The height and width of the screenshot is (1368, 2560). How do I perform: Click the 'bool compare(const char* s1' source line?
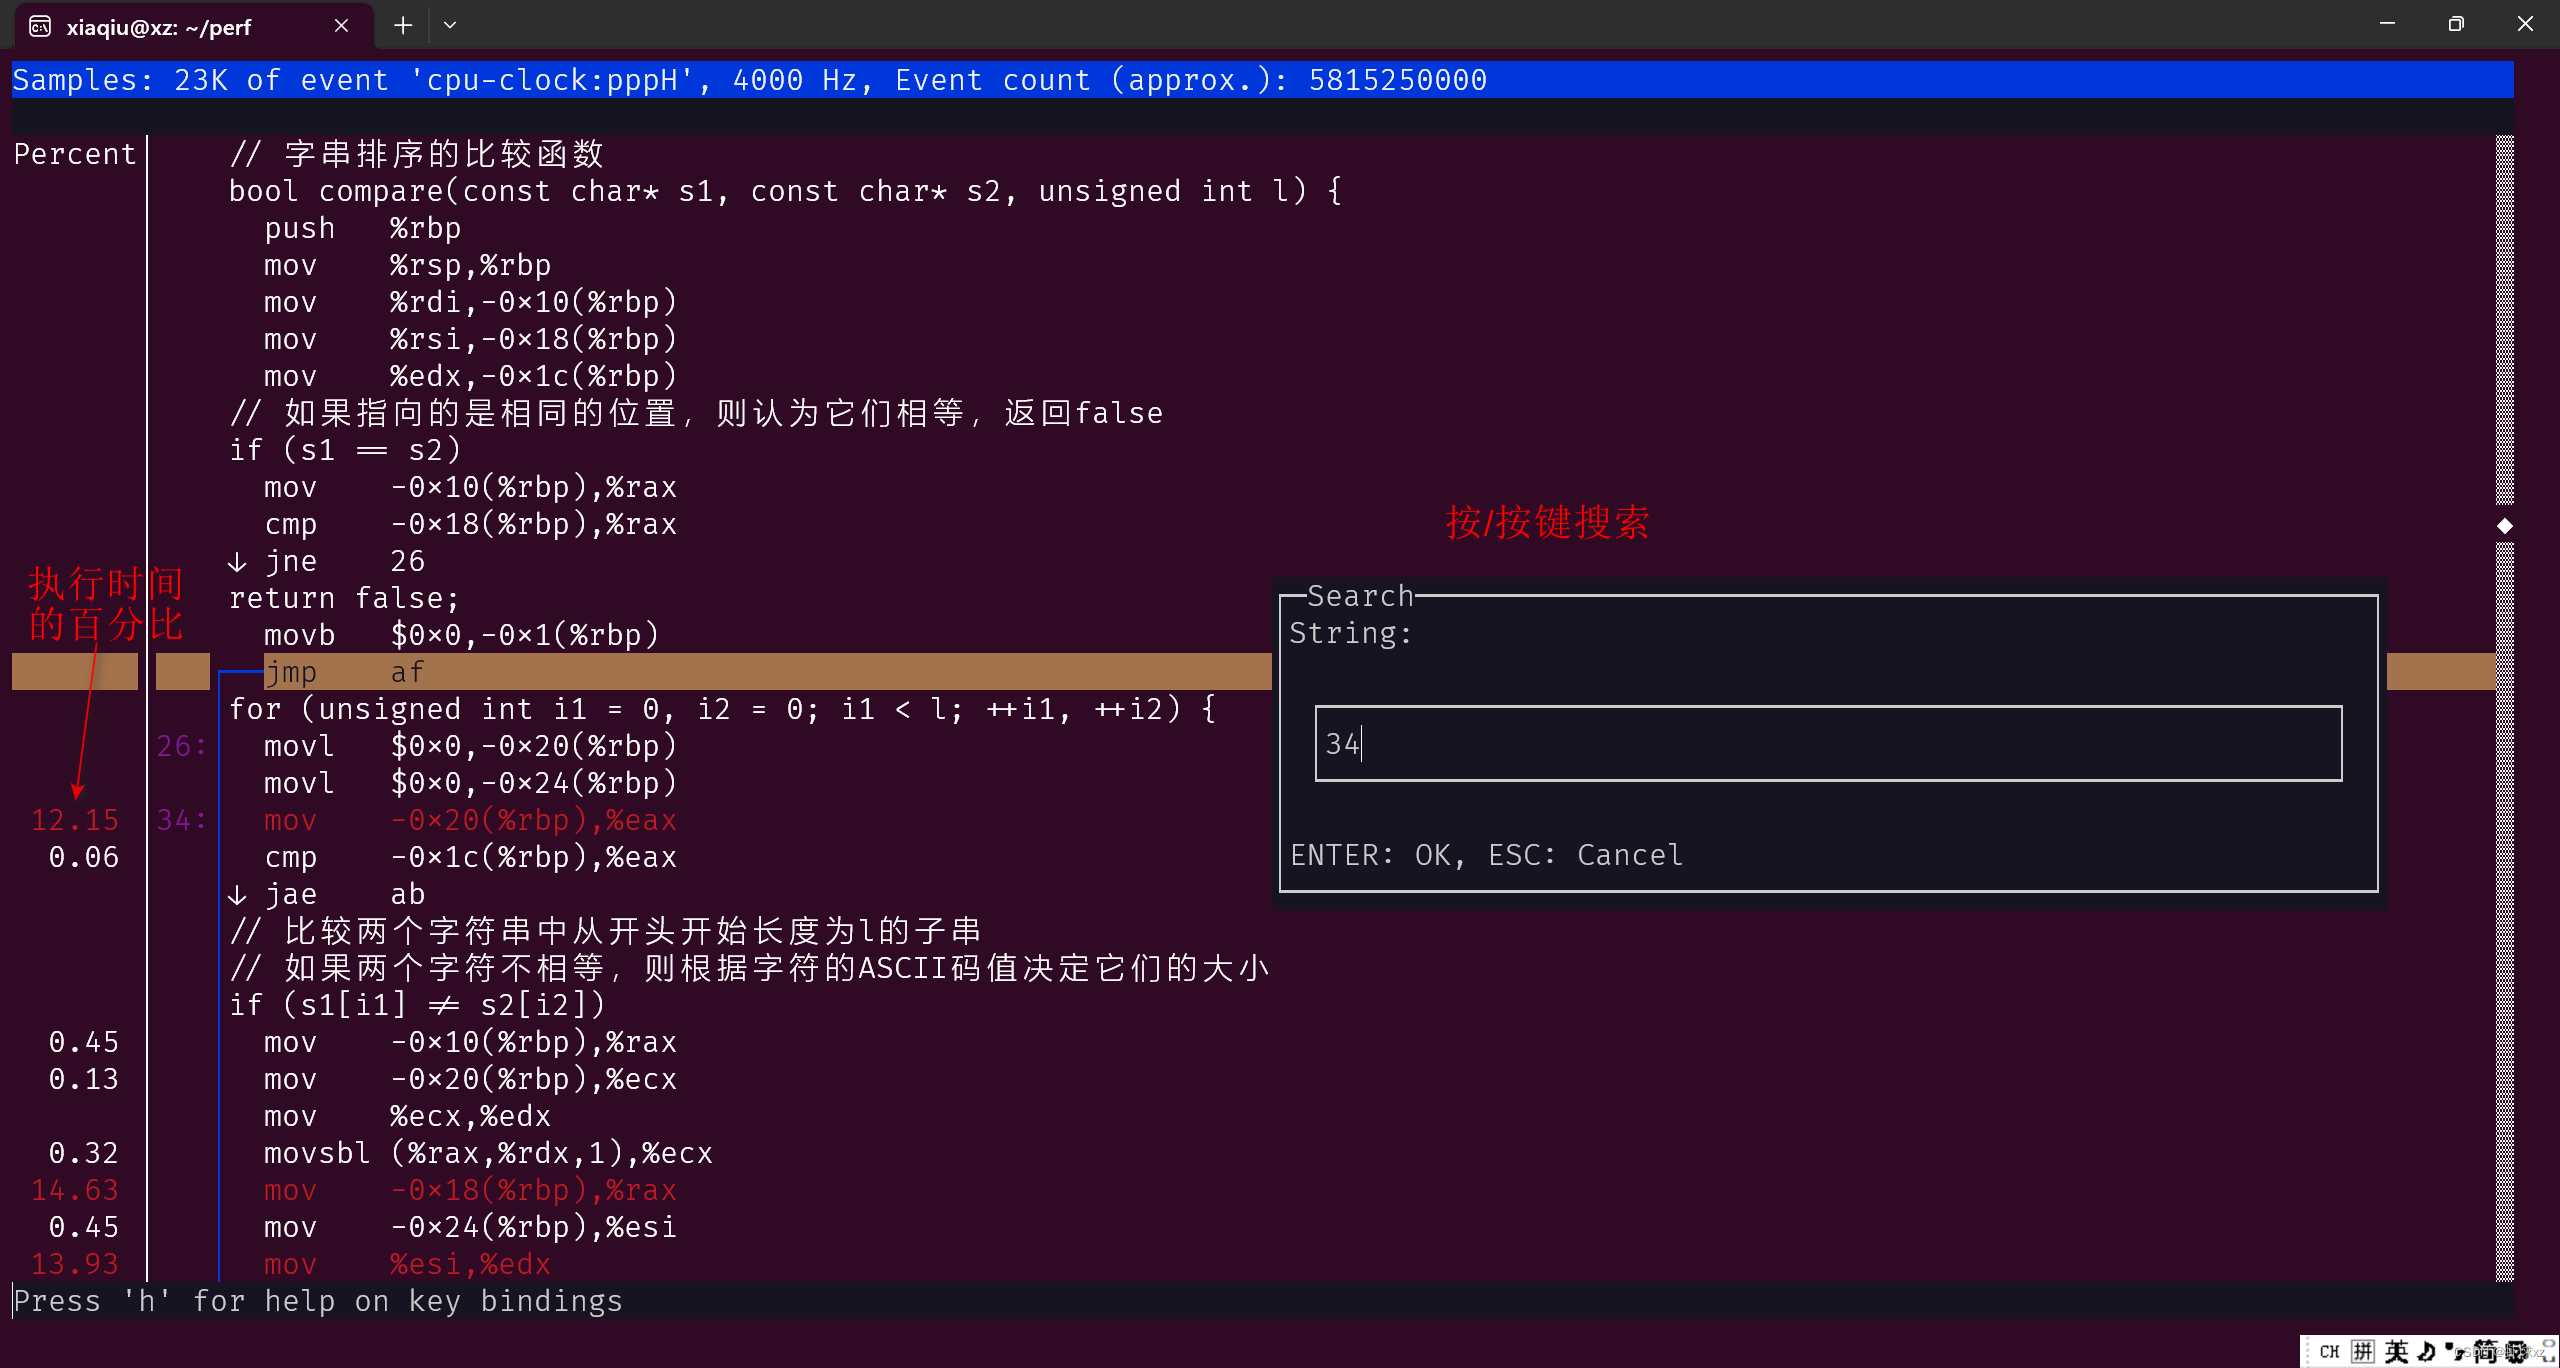(786, 191)
